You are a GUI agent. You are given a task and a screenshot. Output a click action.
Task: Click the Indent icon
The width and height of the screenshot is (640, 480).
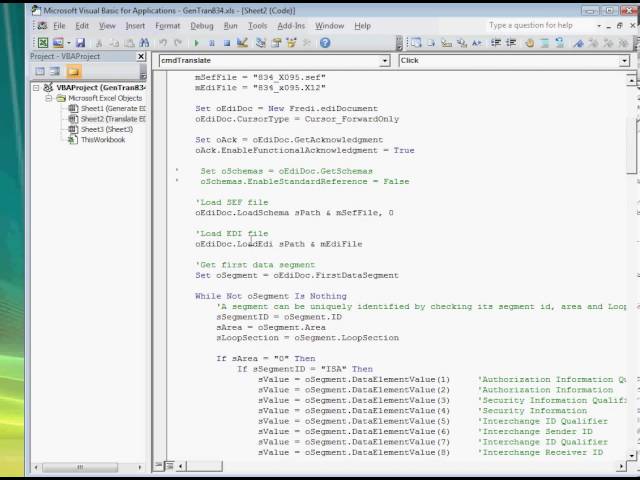pos(496,42)
